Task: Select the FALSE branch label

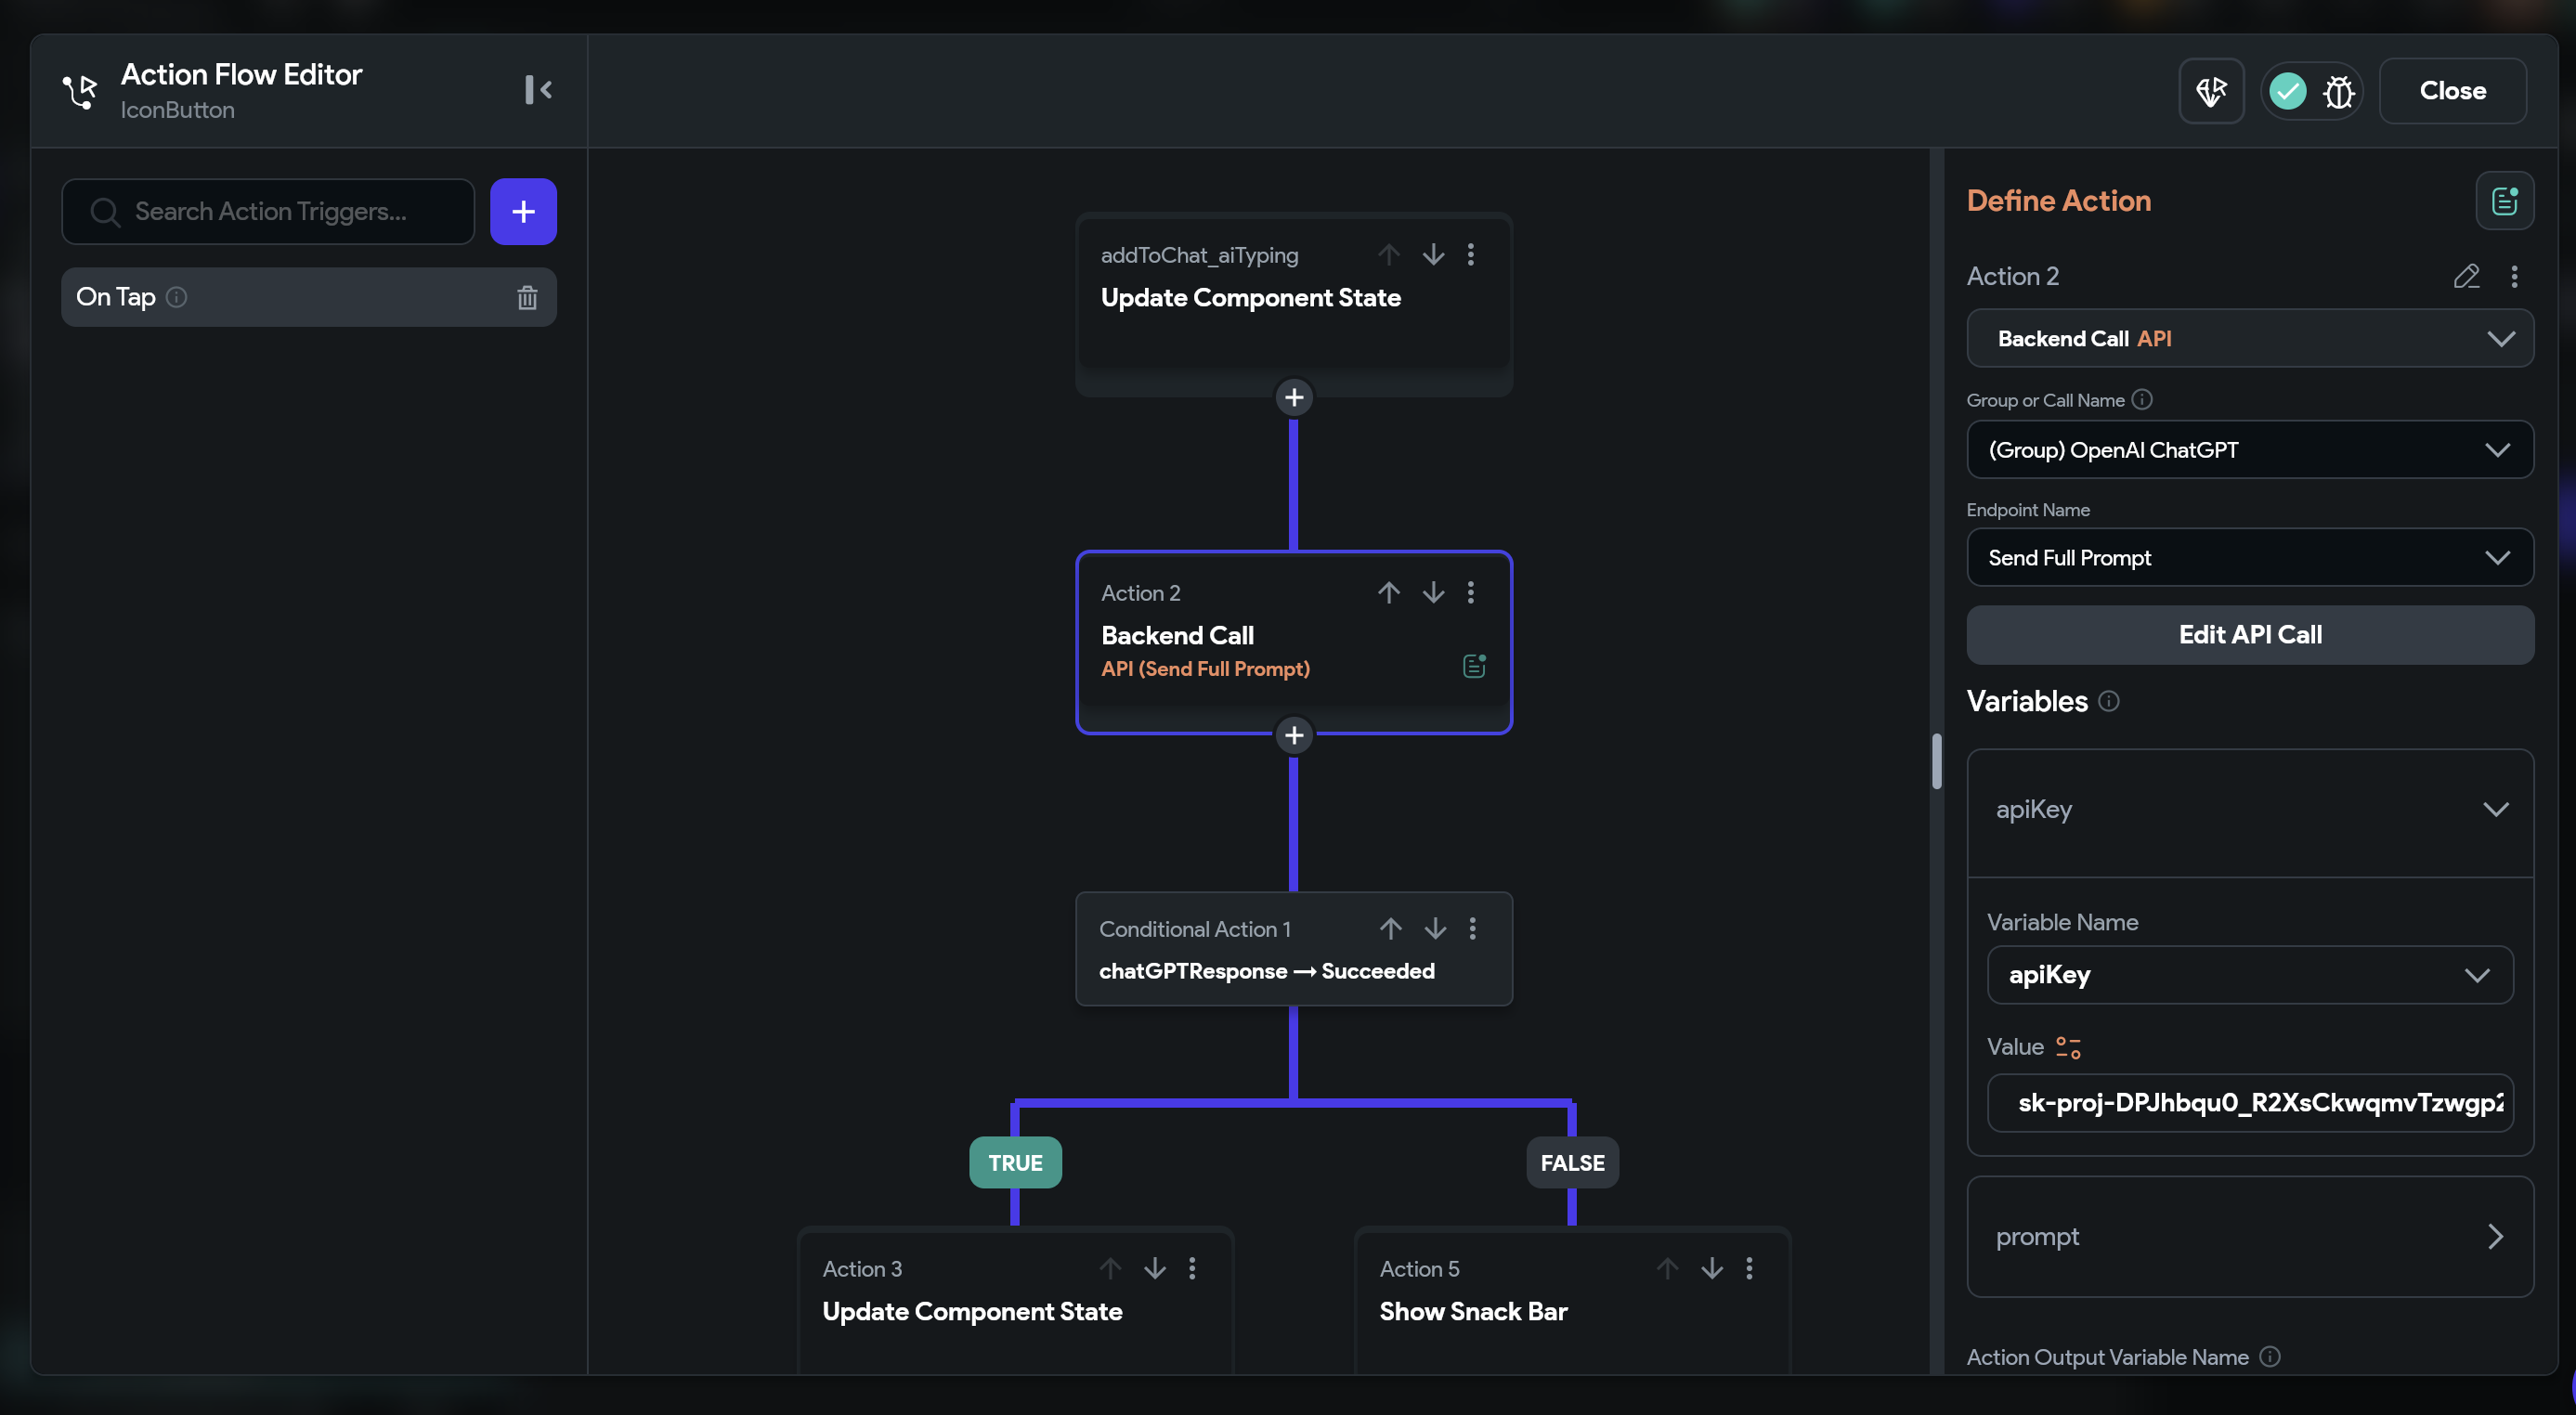Action: tap(1572, 1162)
